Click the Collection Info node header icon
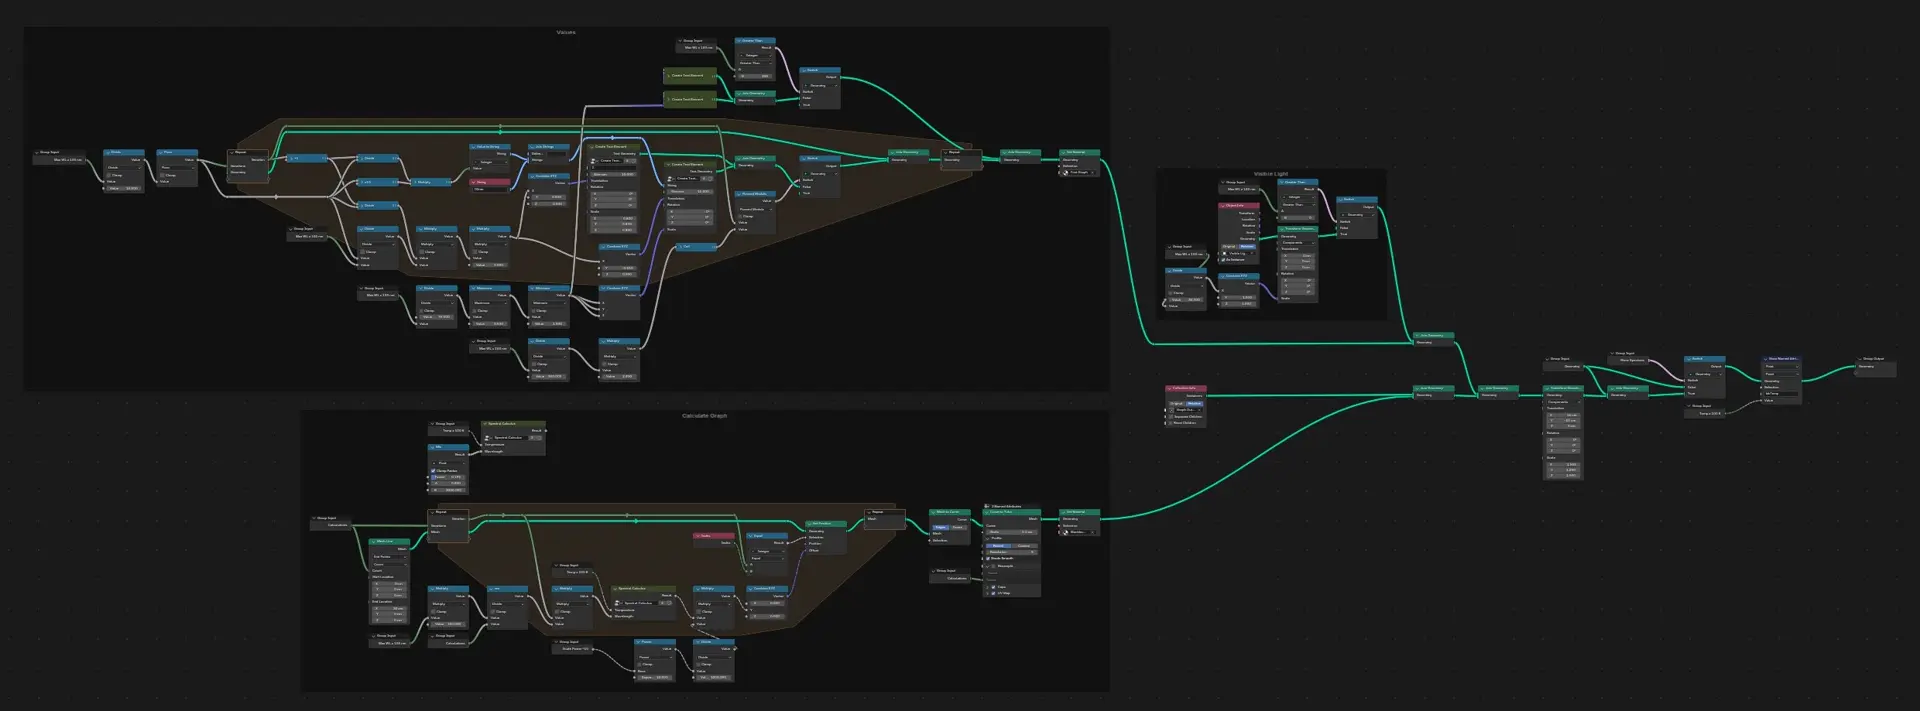Image resolution: width=1920 pixels, height=711 pixels. click(1169, 388)
